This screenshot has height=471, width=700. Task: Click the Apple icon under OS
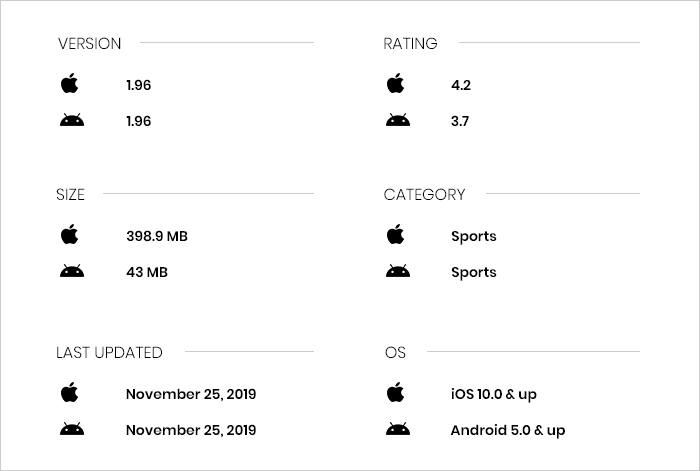click(396, 393)
